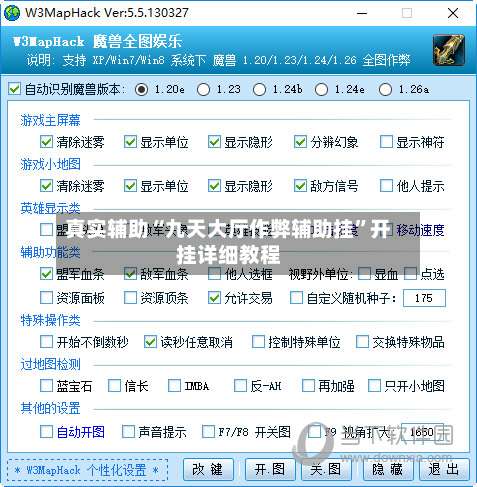Enable F7/F8 开关图 checkbox
Screen dimensions: 477x487
click(208, 432)
